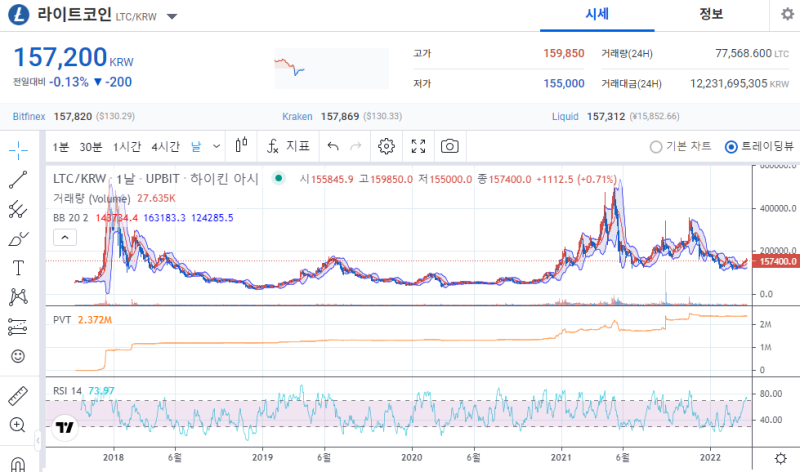Open the forecasting and measurement tools

click(18, 327)
